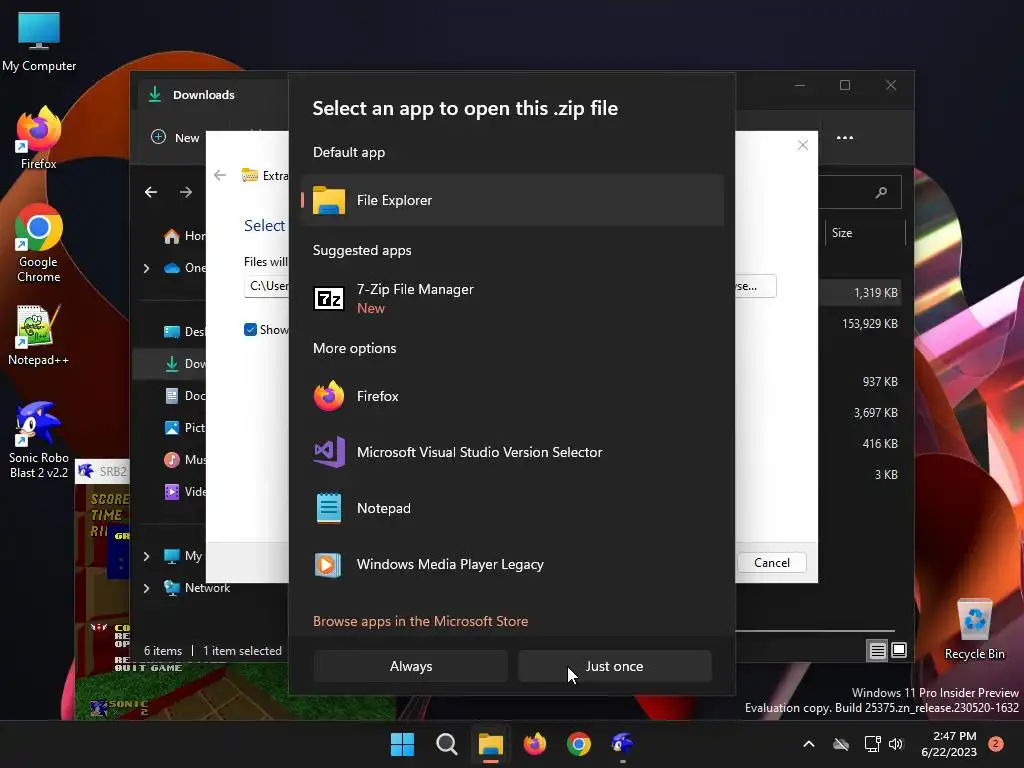
Task: Open the Videos folder in sidebar
Action: click(184, 492)
